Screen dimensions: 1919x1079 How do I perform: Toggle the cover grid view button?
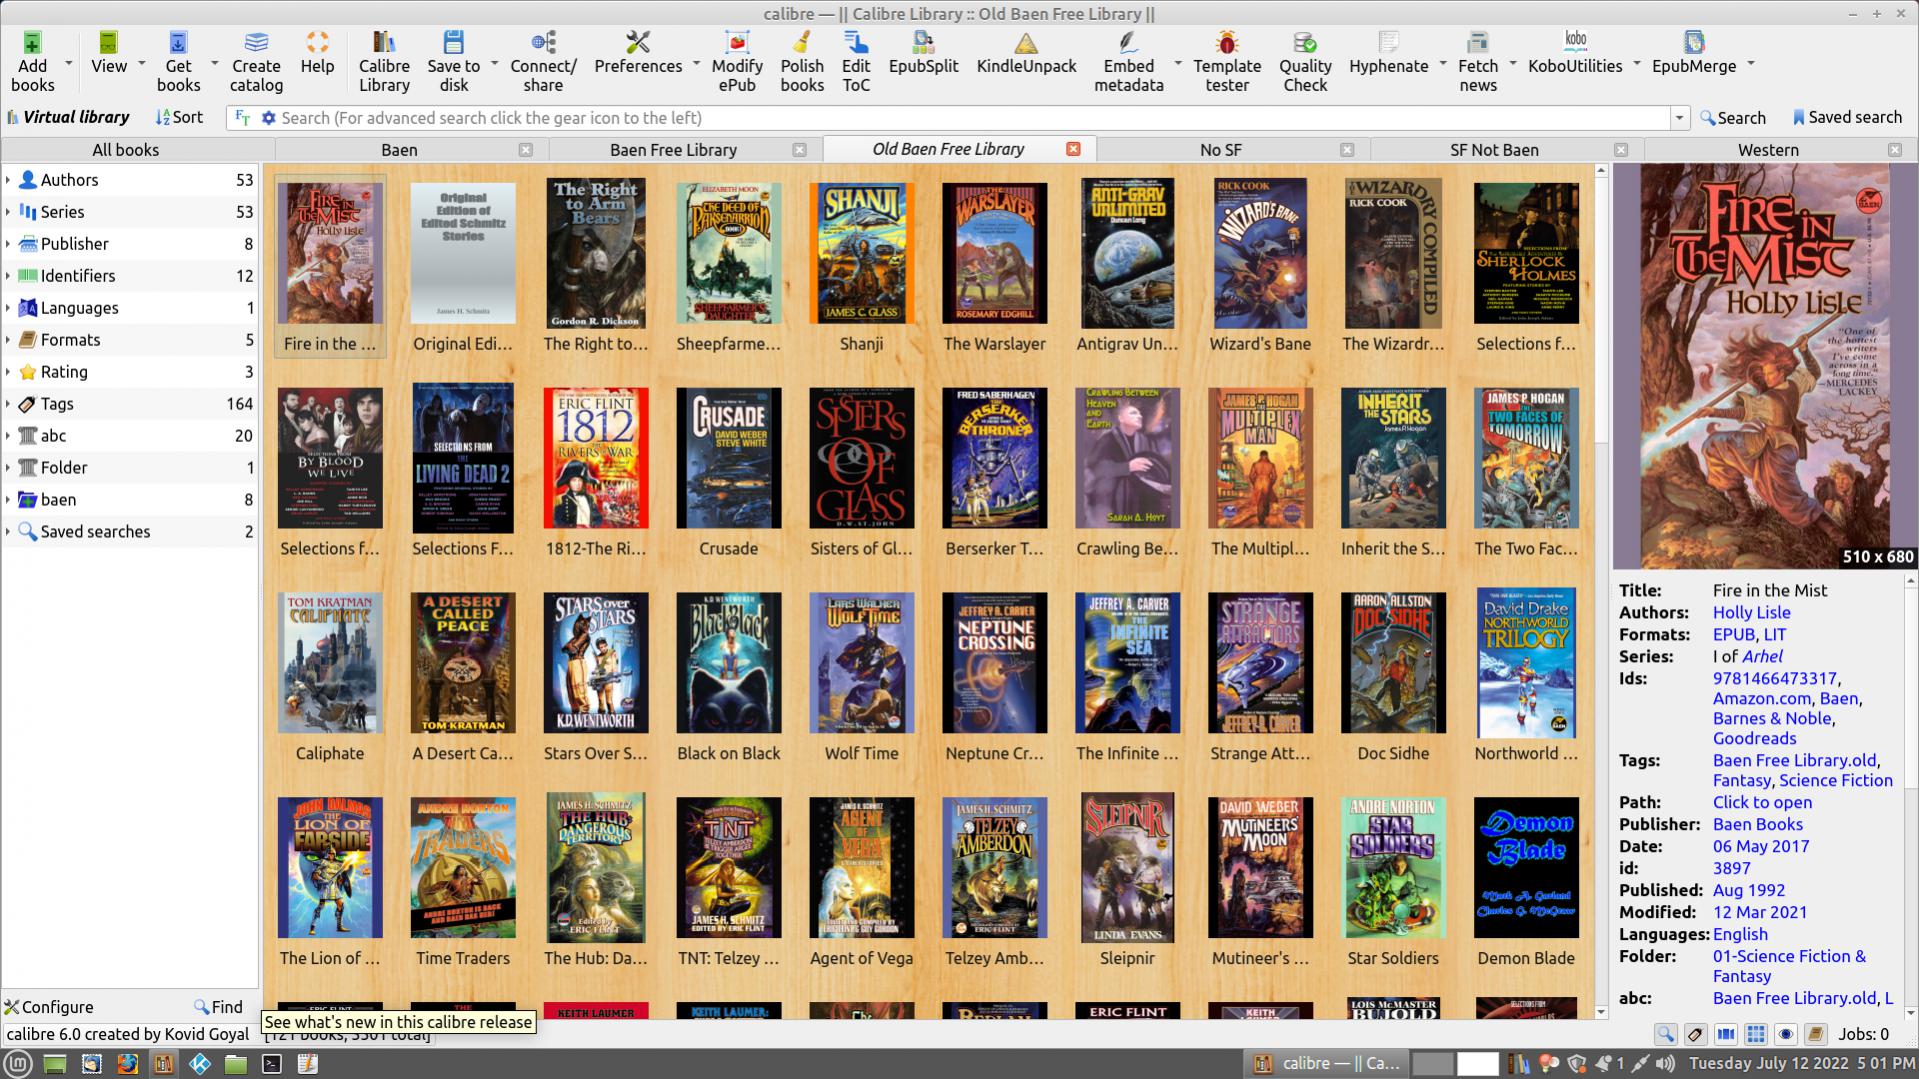coord(1755,1034)
